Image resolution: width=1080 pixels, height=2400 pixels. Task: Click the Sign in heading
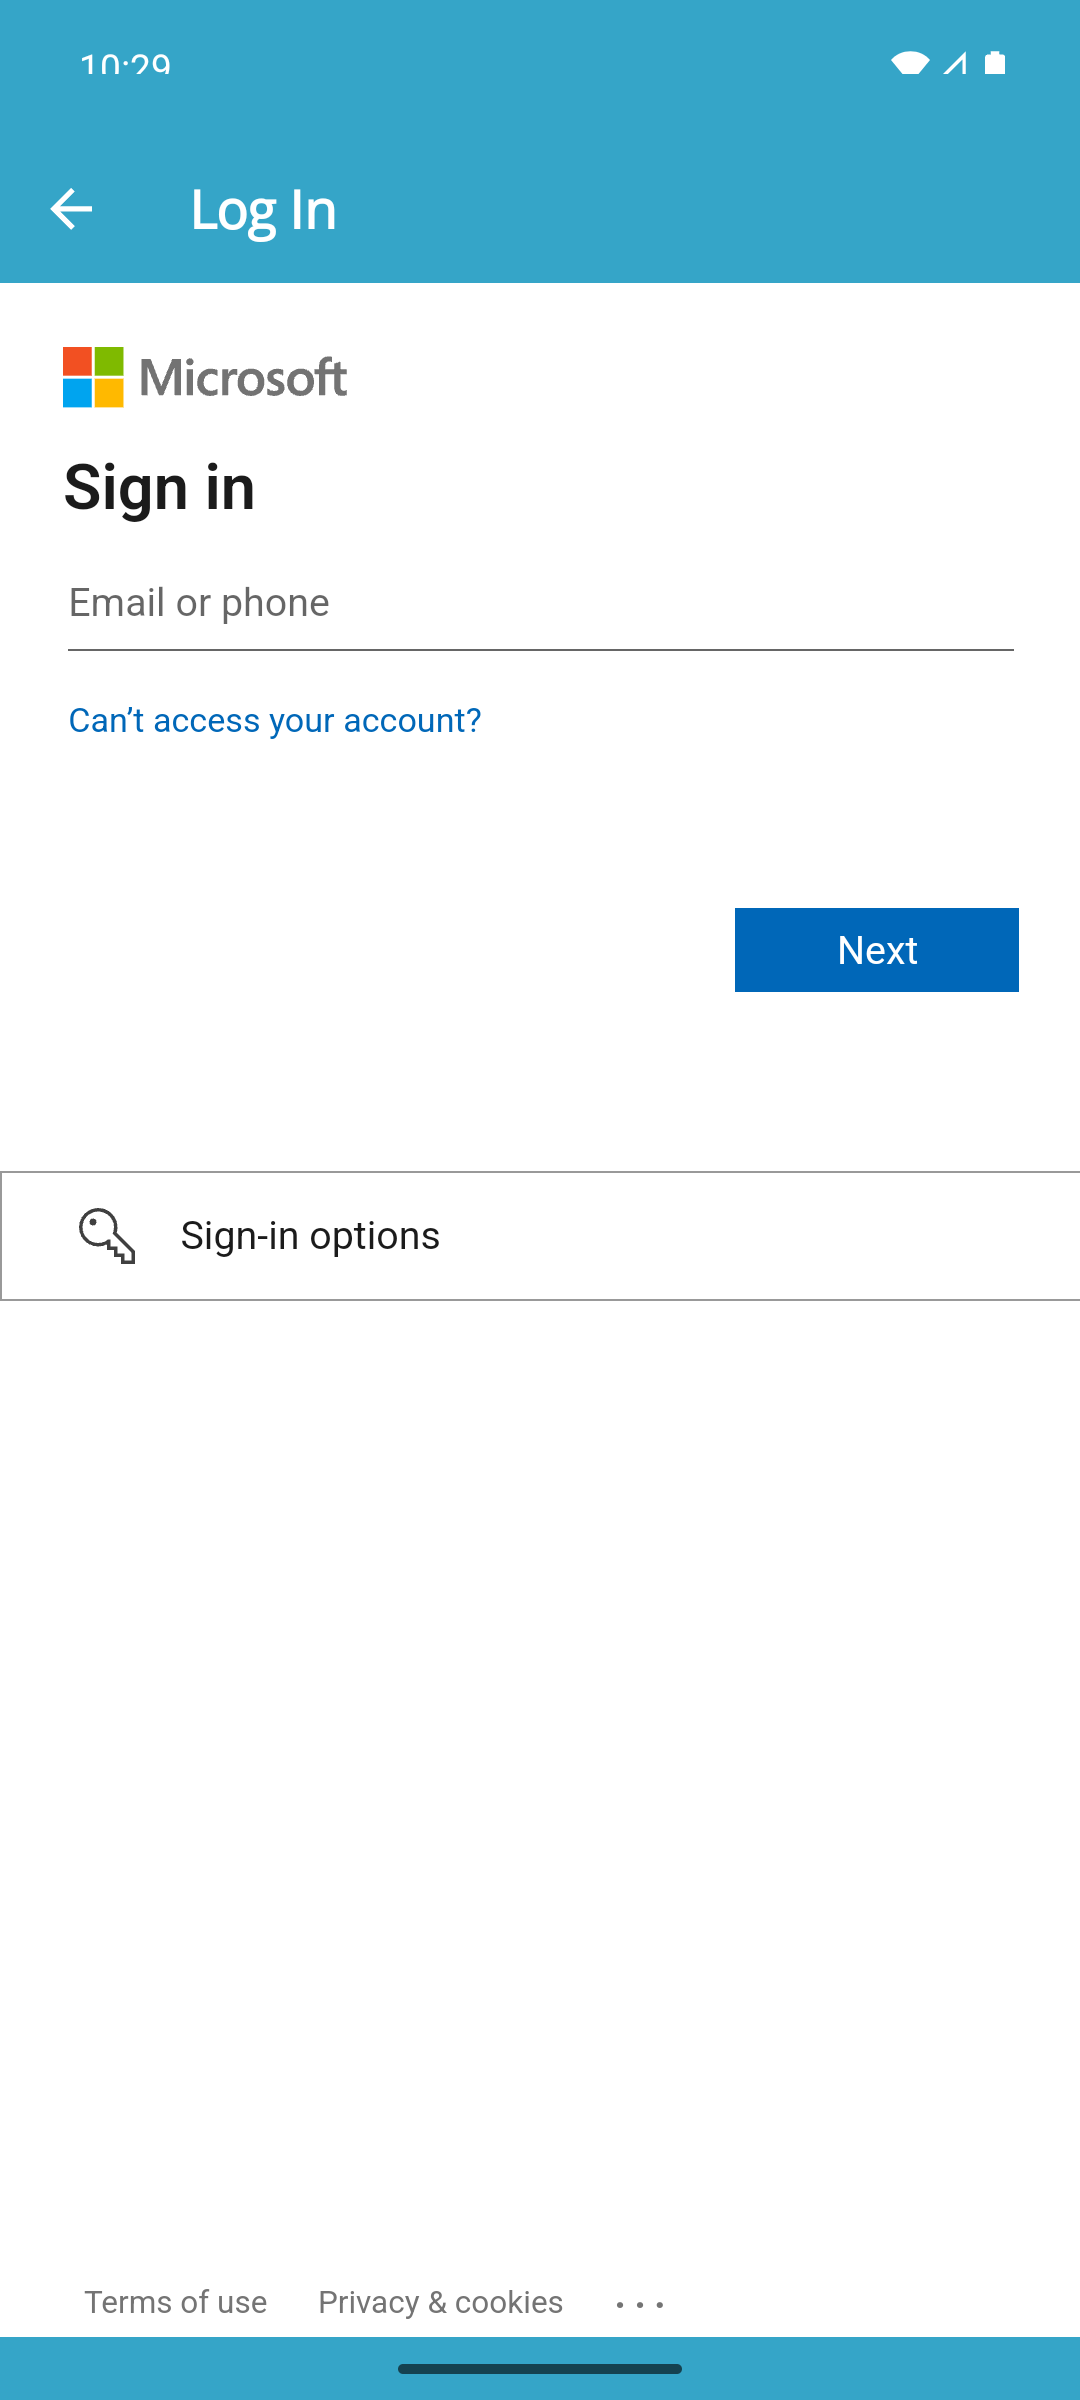pyautogui.click(x=160, y=488)
